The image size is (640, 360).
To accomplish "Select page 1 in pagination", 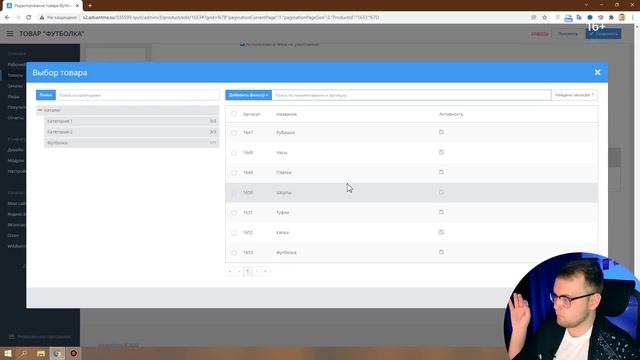I will 248,271.
